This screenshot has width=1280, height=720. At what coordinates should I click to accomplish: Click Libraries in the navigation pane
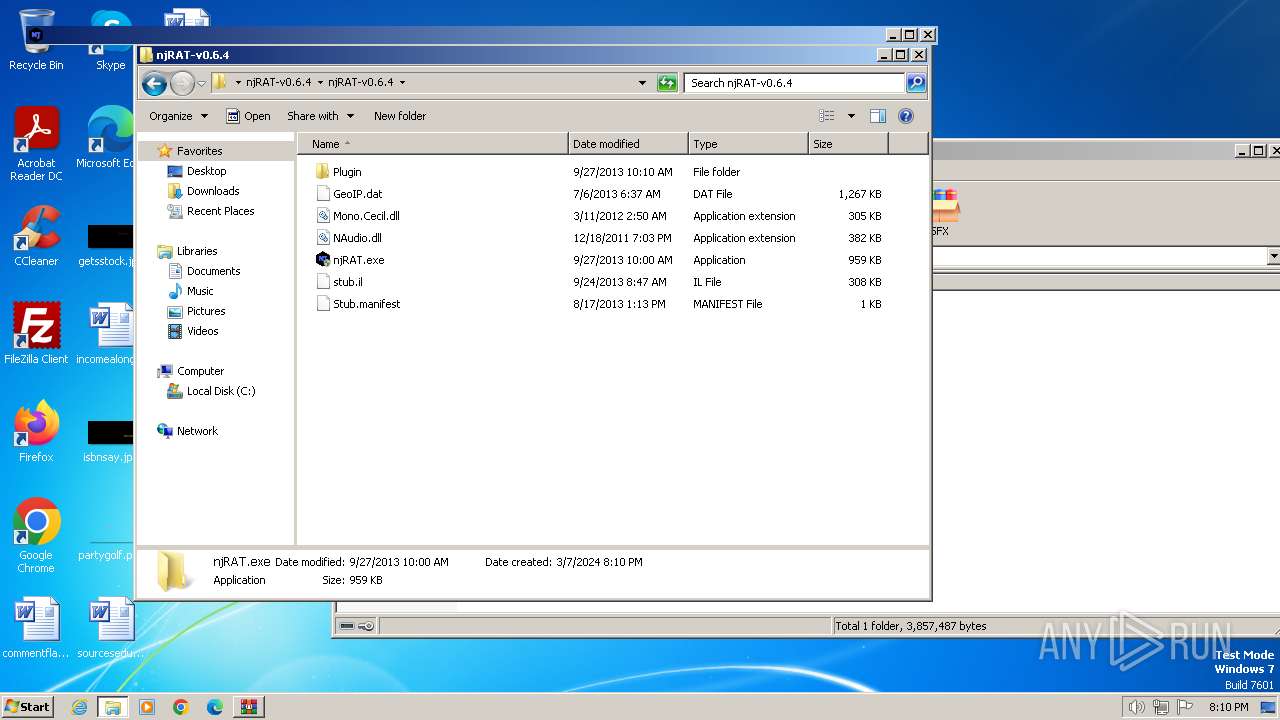(x=197, y=251)
